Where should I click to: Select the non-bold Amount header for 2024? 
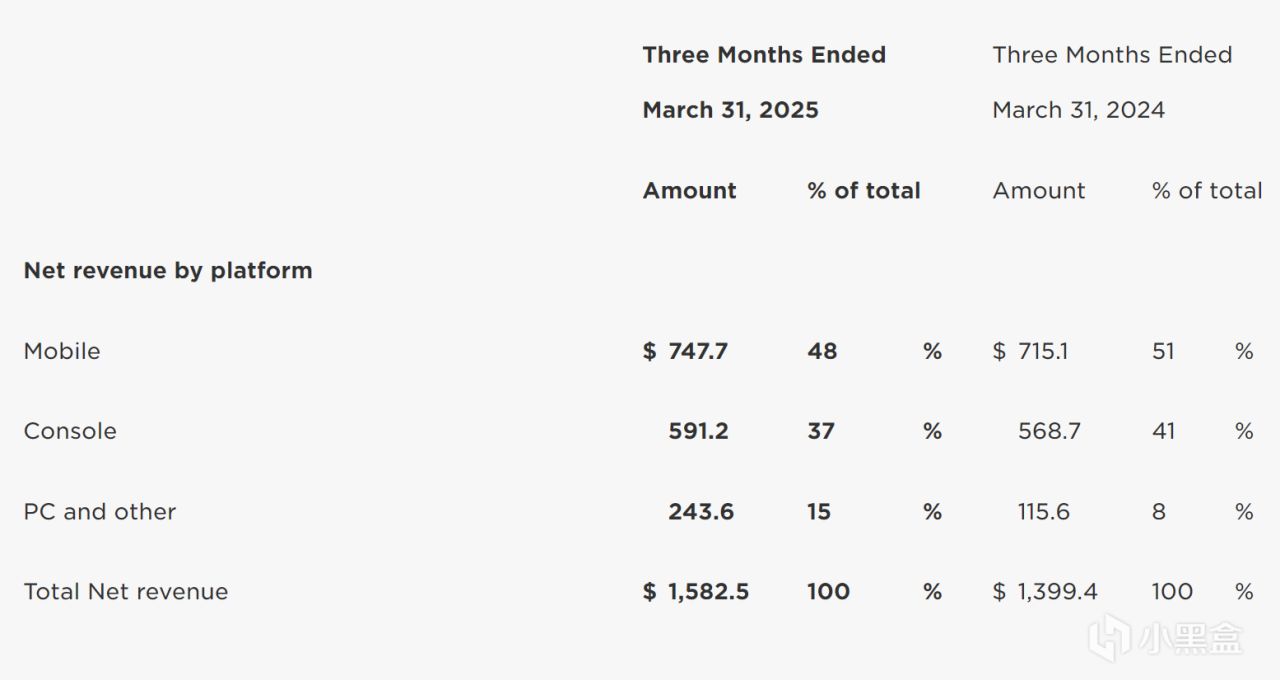coord(1038,190)
